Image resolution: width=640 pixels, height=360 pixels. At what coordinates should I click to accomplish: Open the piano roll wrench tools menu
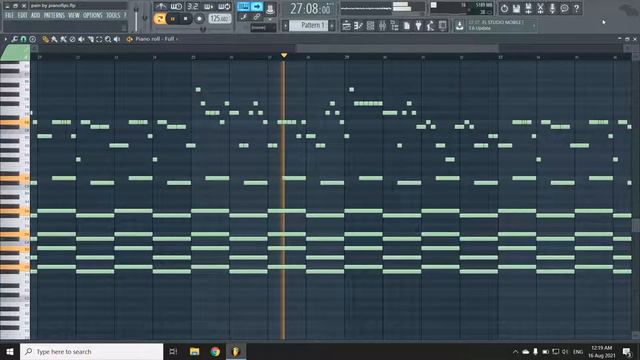[14, 39]
